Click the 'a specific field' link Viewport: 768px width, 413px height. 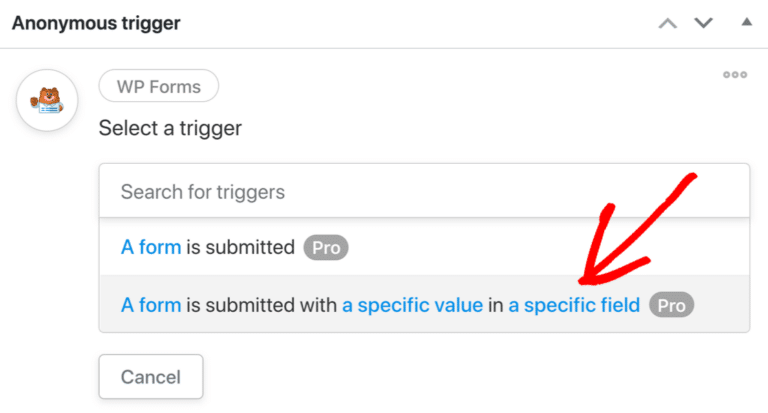coord(574,305)
